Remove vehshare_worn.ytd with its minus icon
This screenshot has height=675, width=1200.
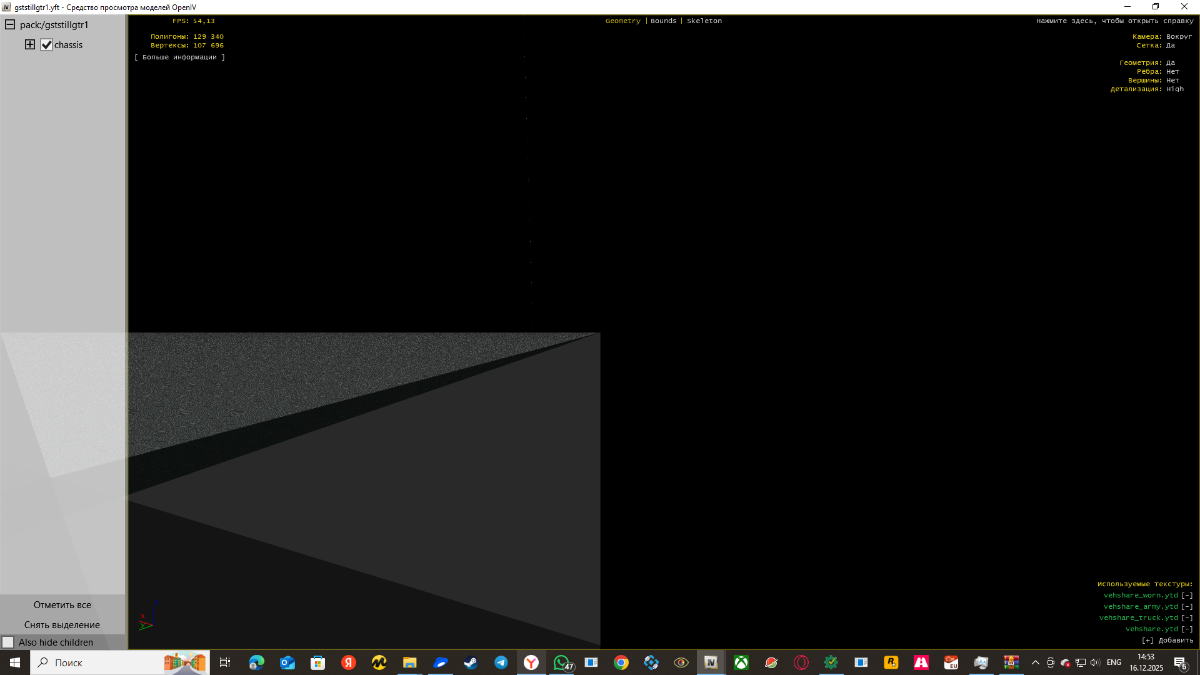pos(1187,595)
